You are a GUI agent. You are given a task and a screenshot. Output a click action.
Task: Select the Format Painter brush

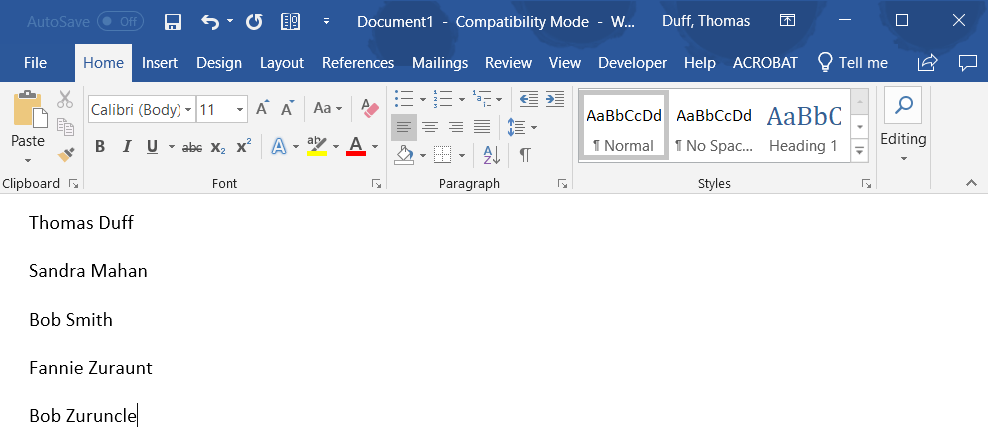pos(66,154)
